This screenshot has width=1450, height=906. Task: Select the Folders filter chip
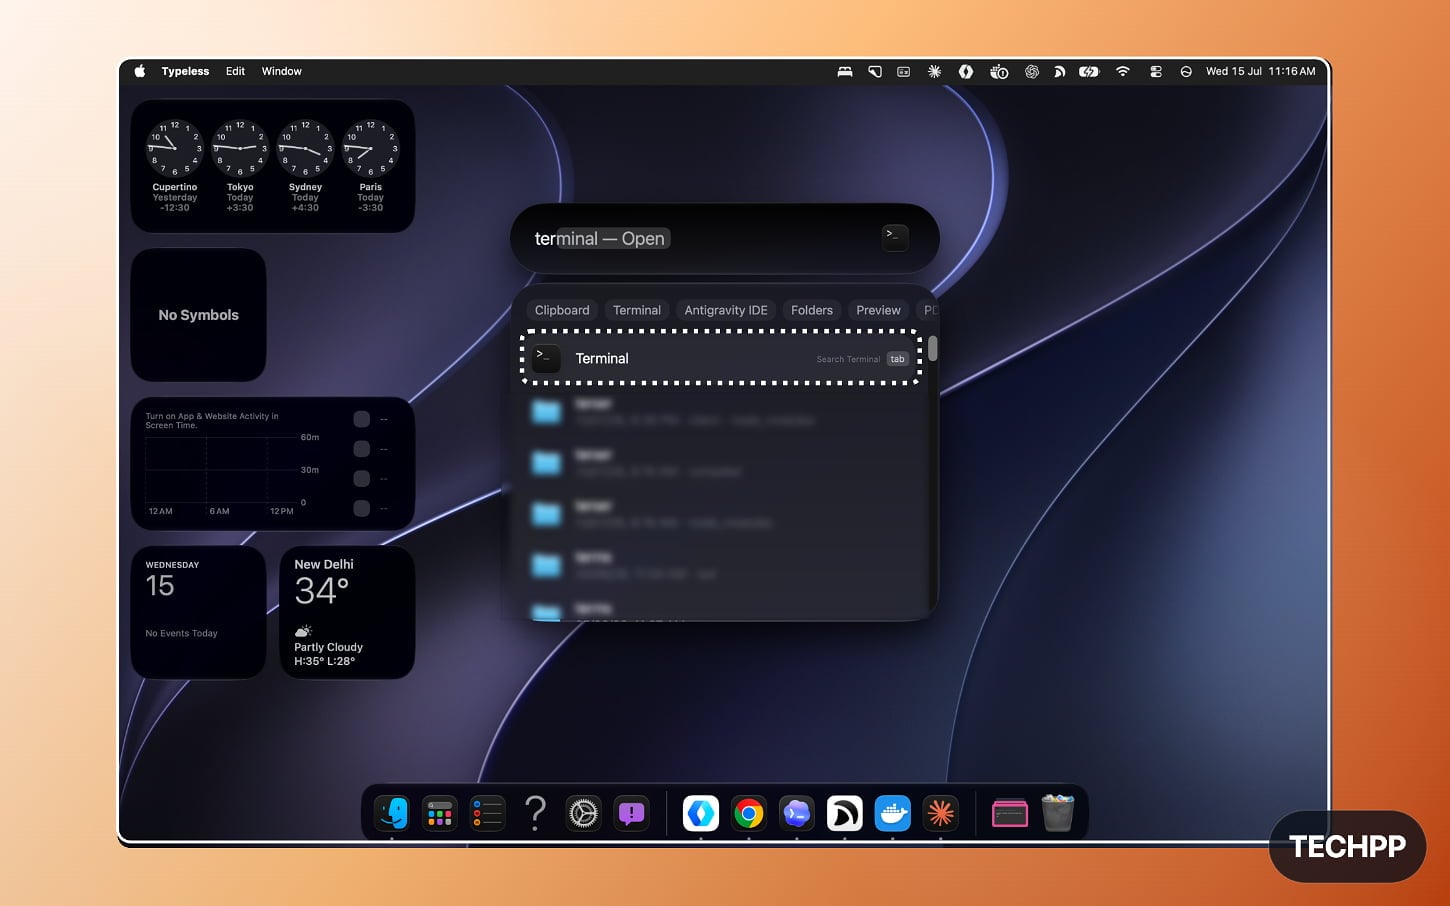[x=812, y=310]
